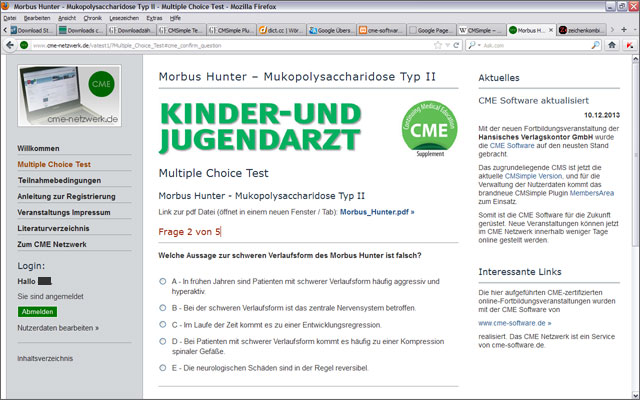Select answer C about Entwicklungsregression
This screenshot has width=640, height=400.
tap(162, 324)
